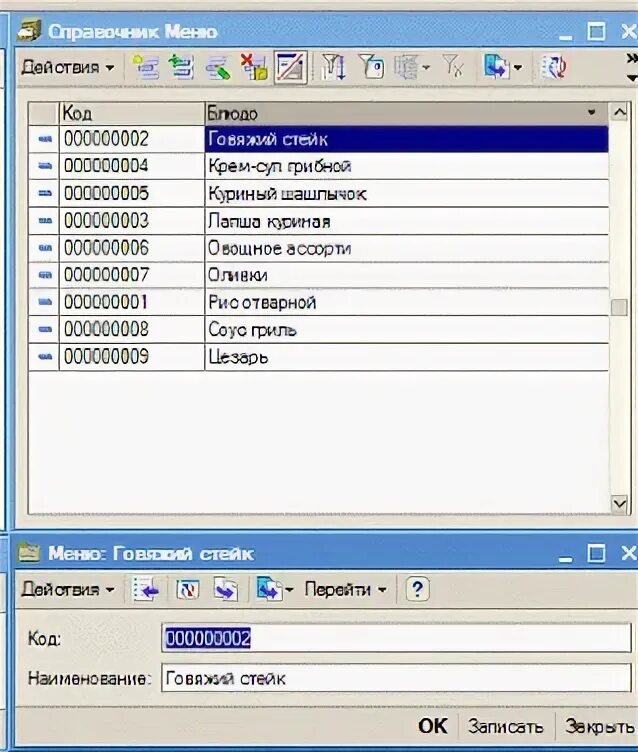The height and width of the screenshot is (752, 638).
Task: Click the Copy item toolbar icon
Action: 182,67
